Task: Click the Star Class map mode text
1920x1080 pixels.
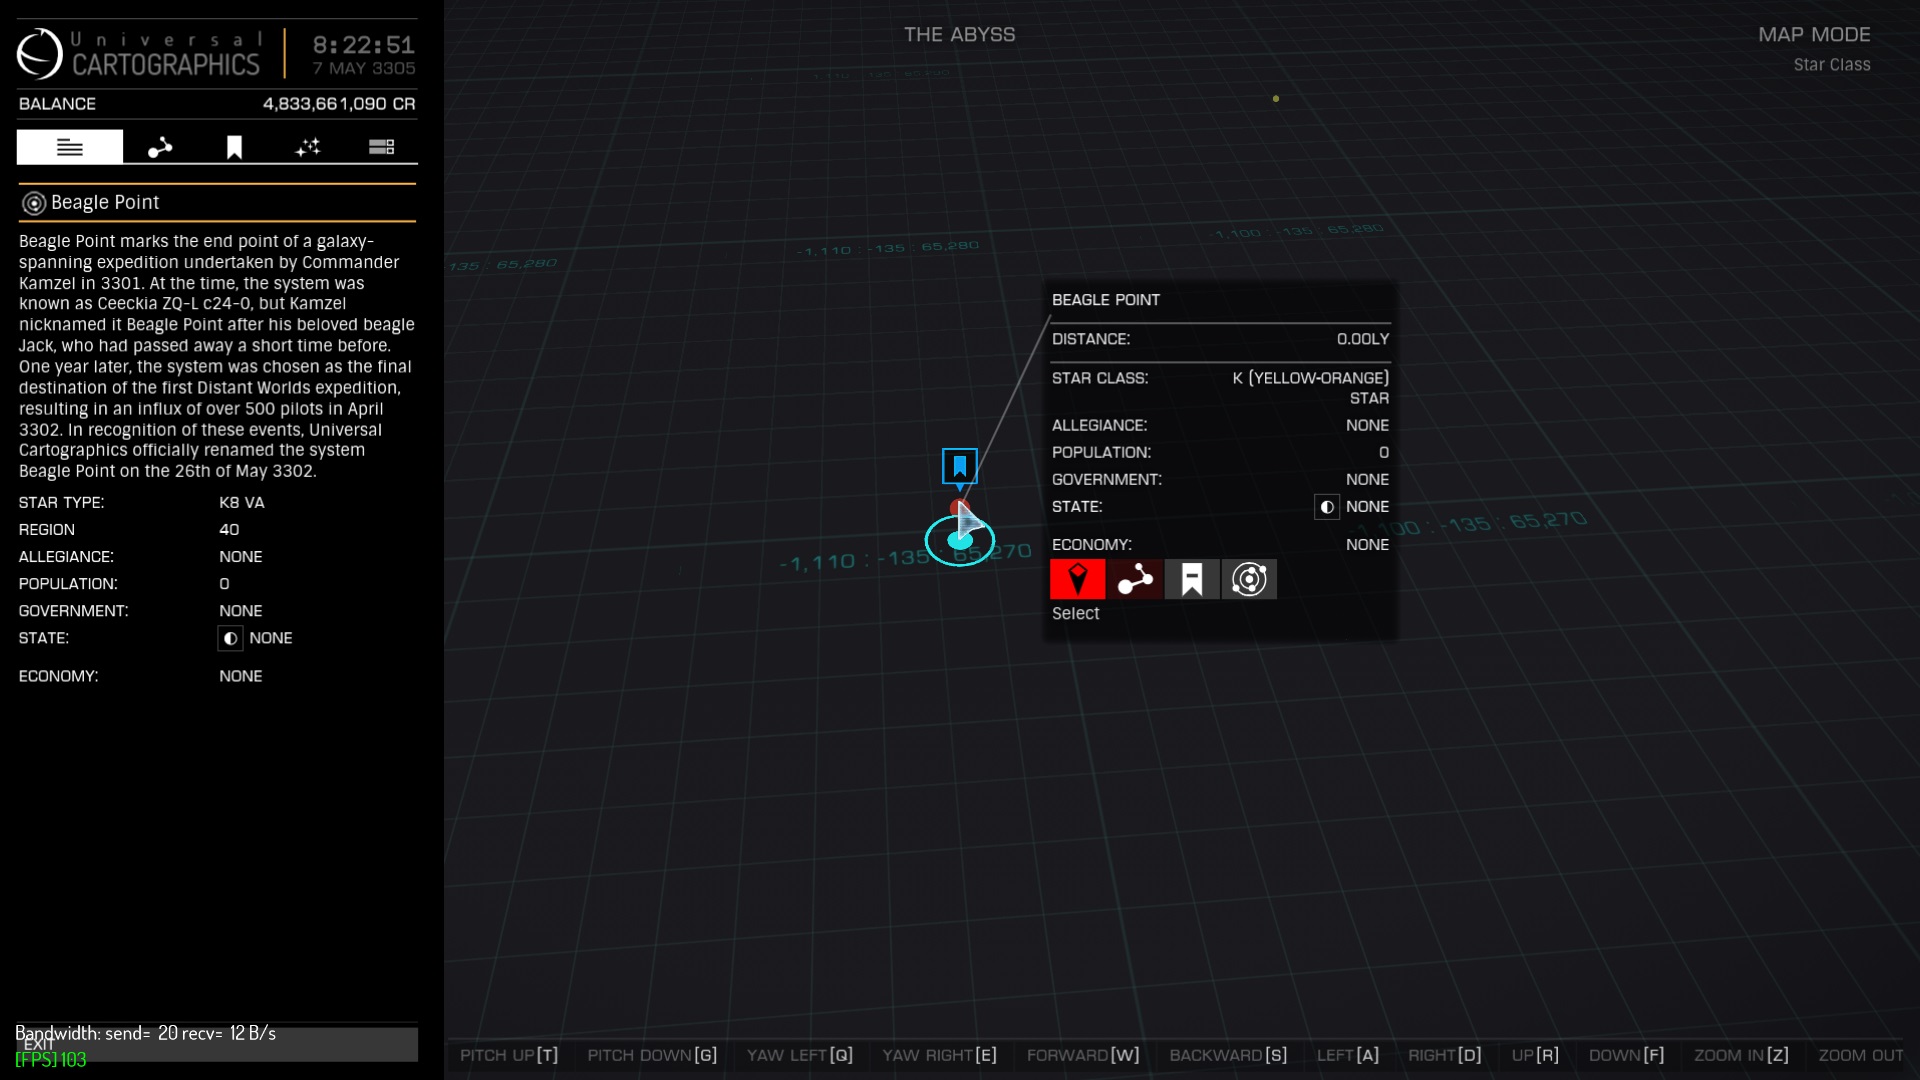Action: coord(1831,65)
